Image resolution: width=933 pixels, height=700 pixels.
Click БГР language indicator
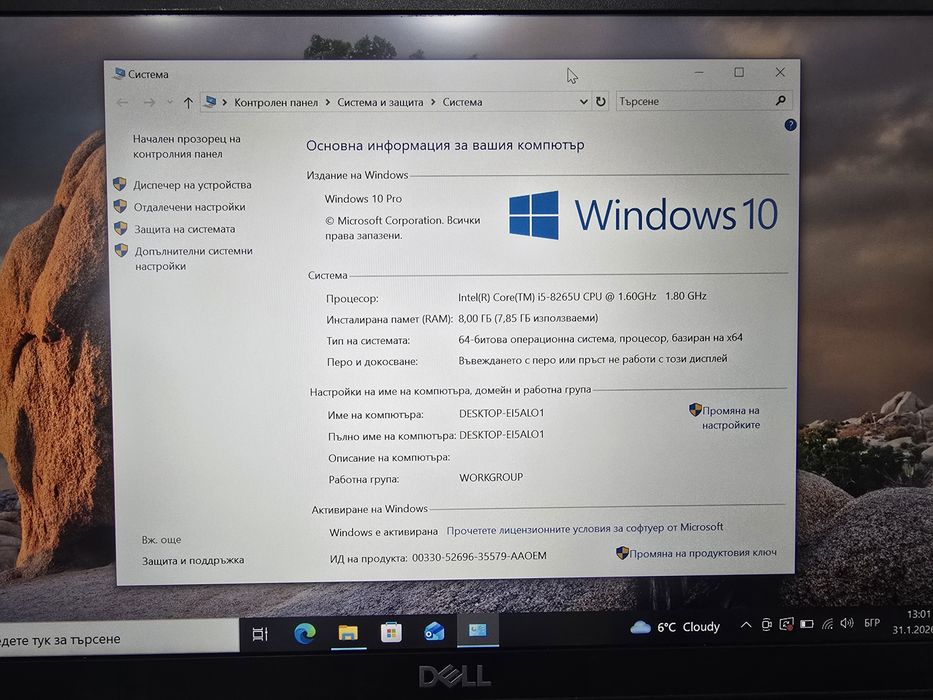coord(872,623)
